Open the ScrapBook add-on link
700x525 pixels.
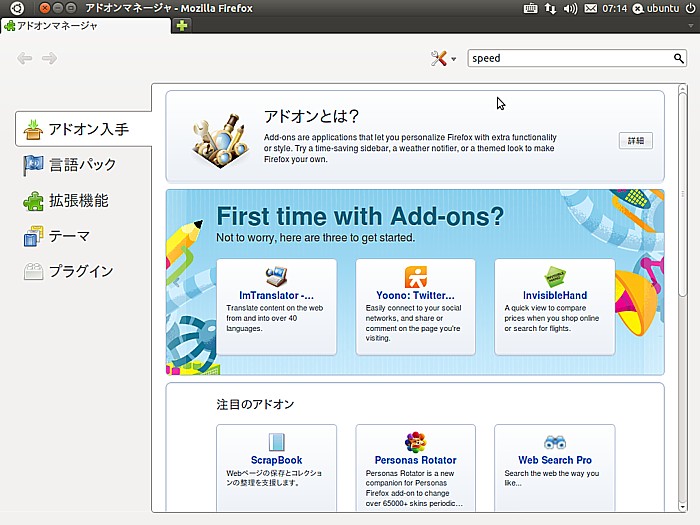[276, 460]
